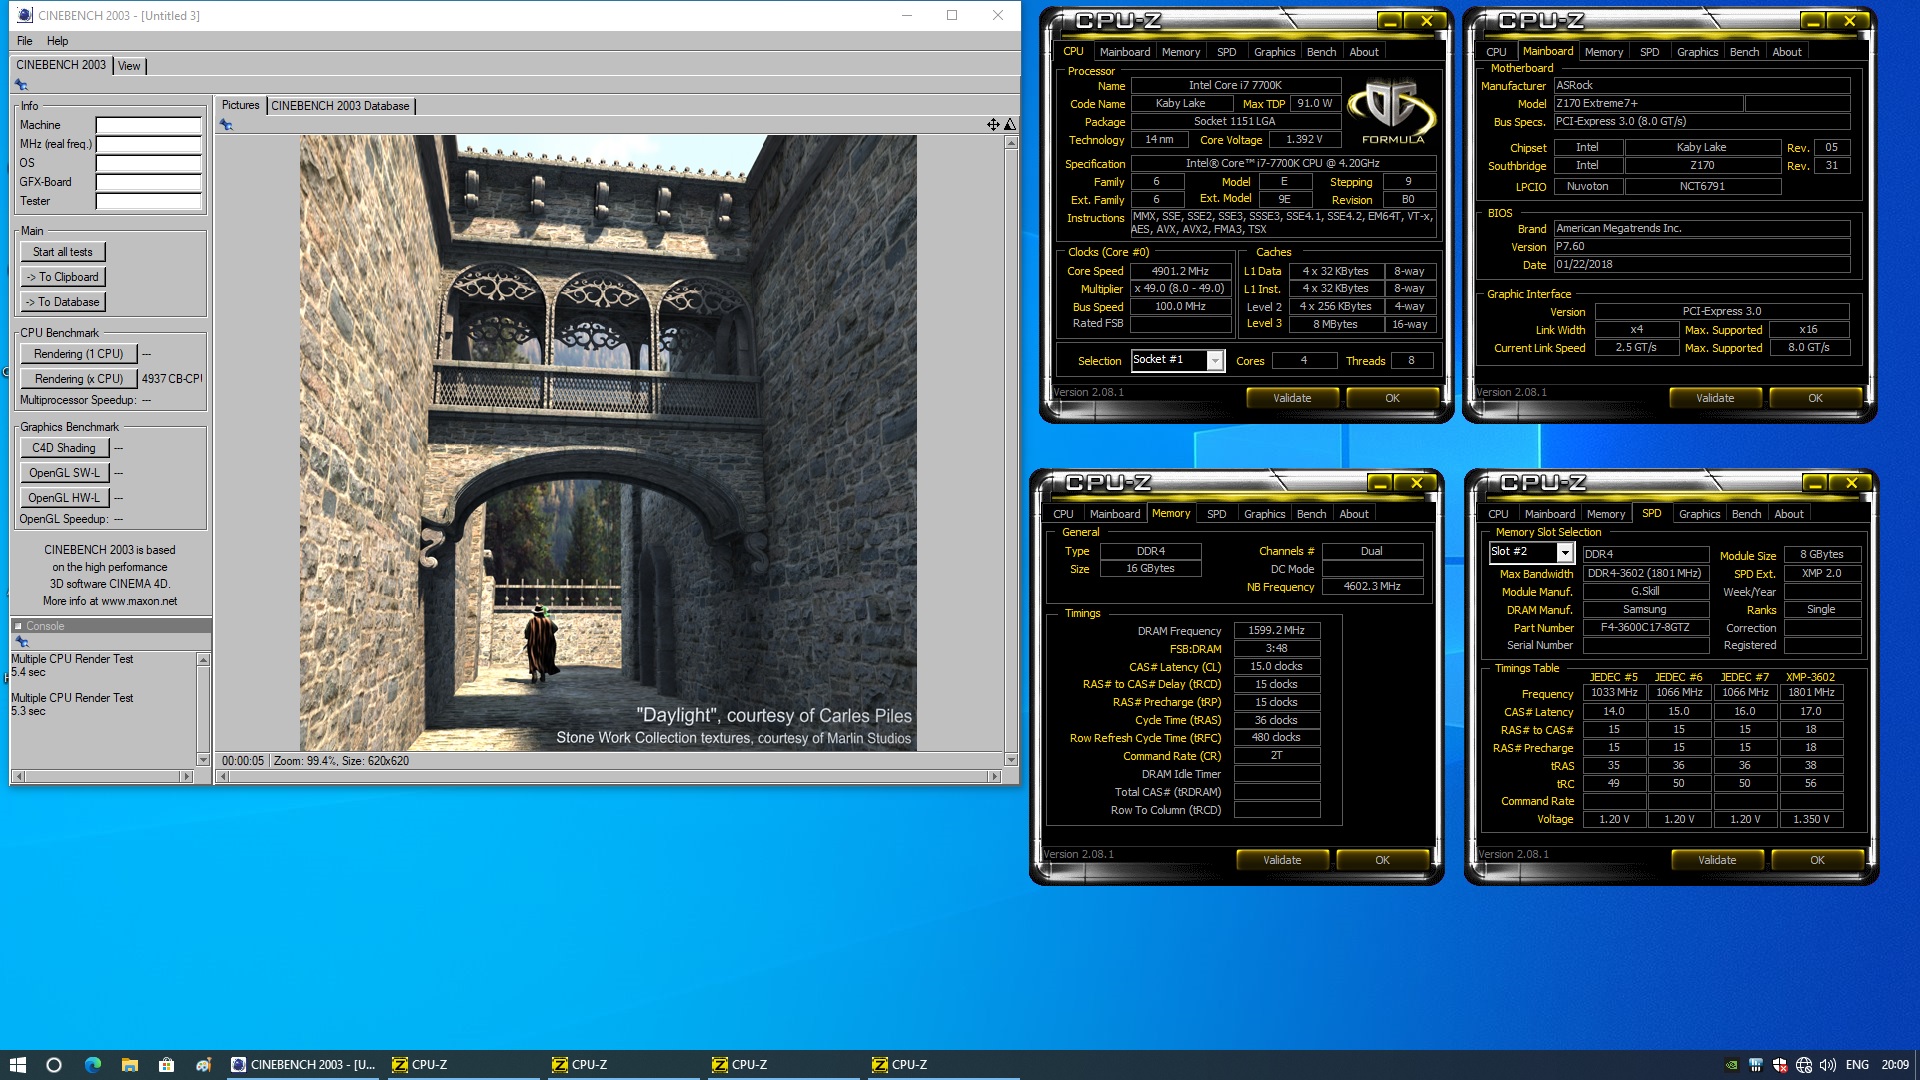Open the Windows Start menu
This screenshot has width=1920, height=1080.
click(x=17, y=1065)
